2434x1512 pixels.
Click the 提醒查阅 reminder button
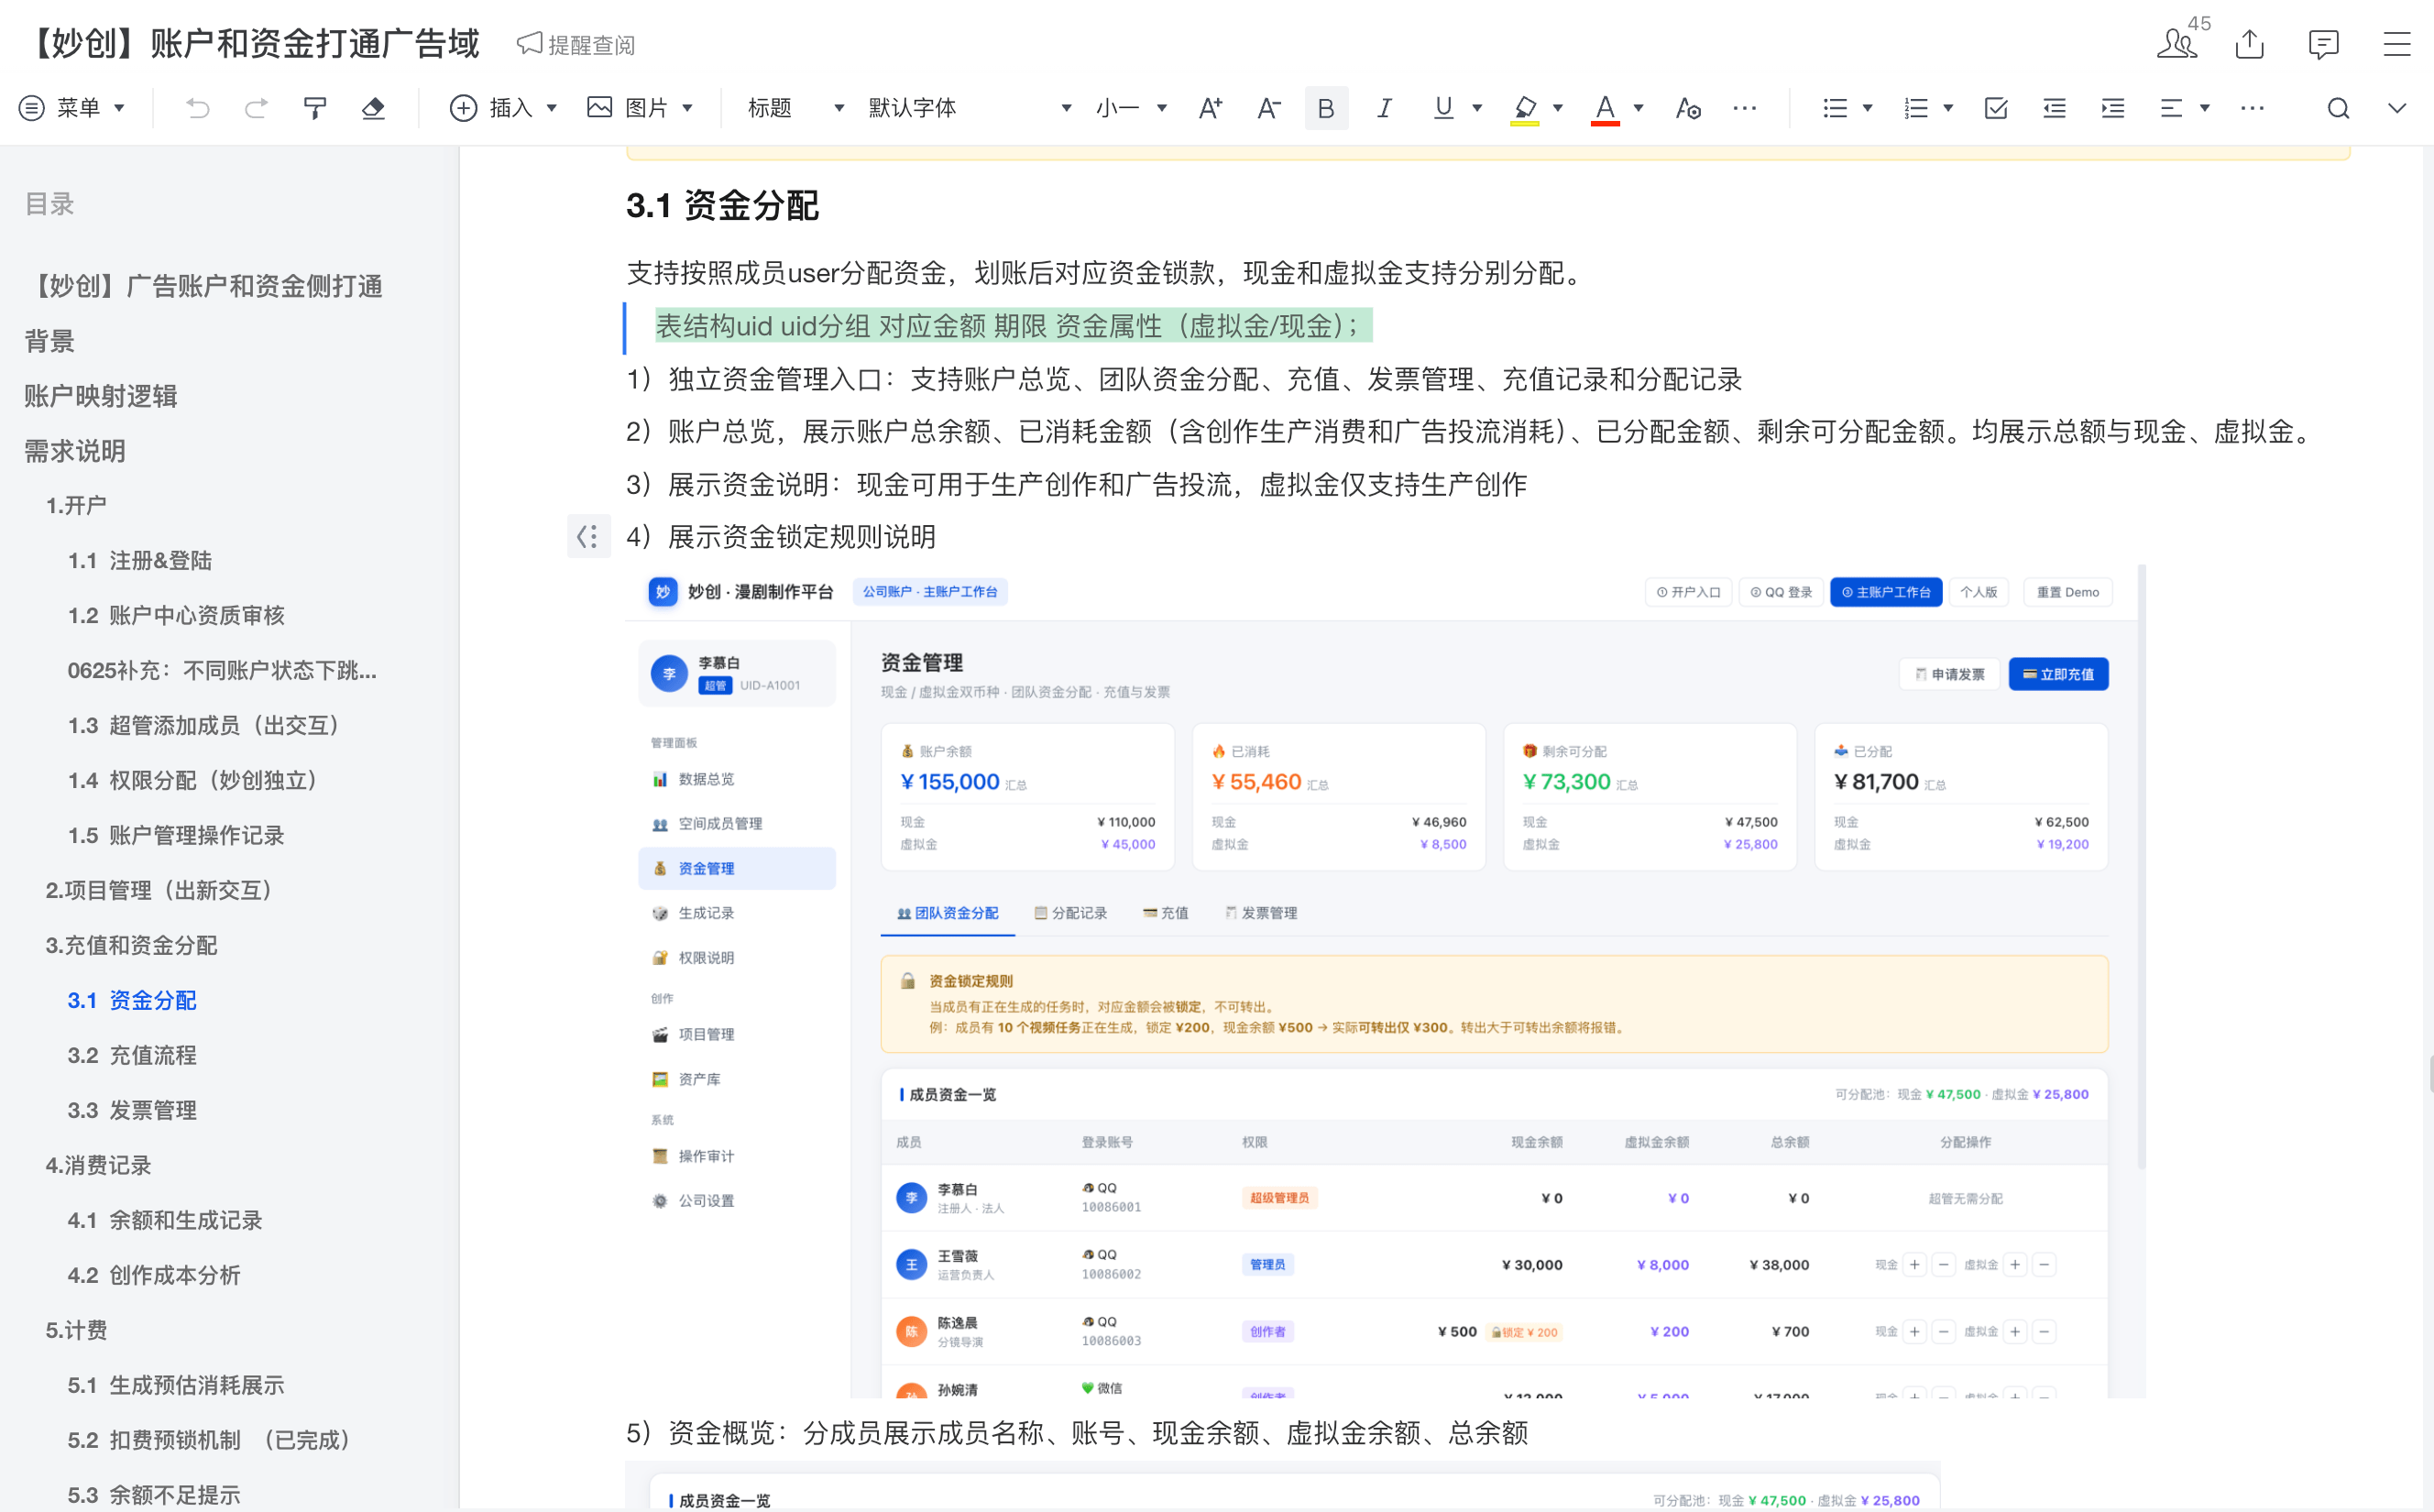click(x=576, y=45)
